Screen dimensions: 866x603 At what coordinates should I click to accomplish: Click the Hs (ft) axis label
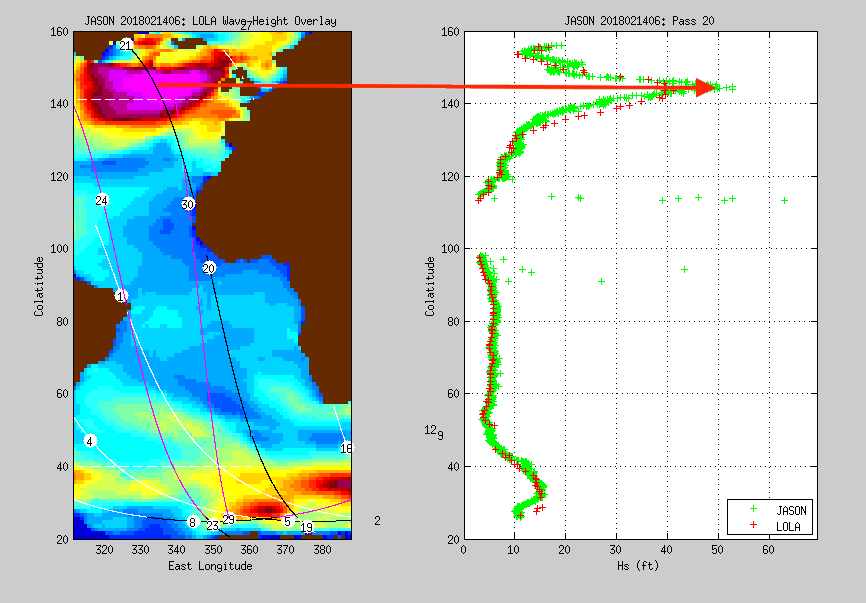(x=639, y=566)
